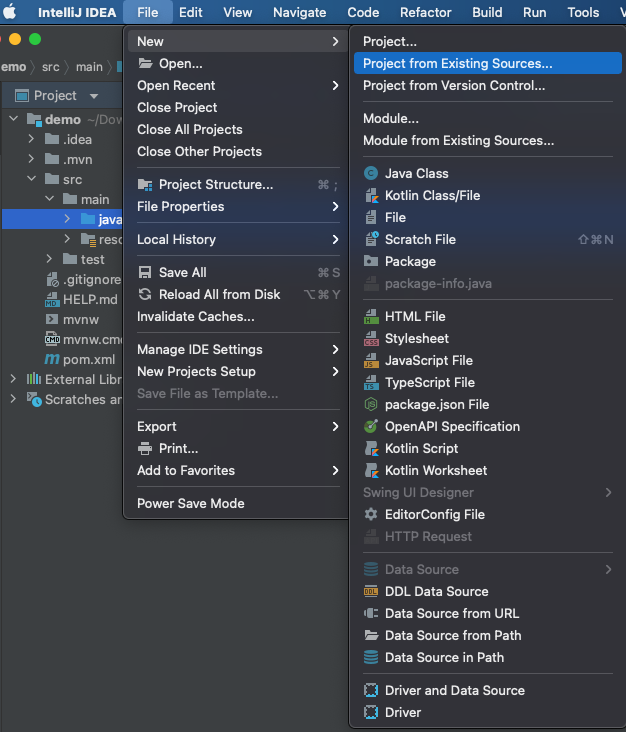This screenshot has width=626, height=732.
Task: Expand the .mvn folder arrow
Action: 31,159
